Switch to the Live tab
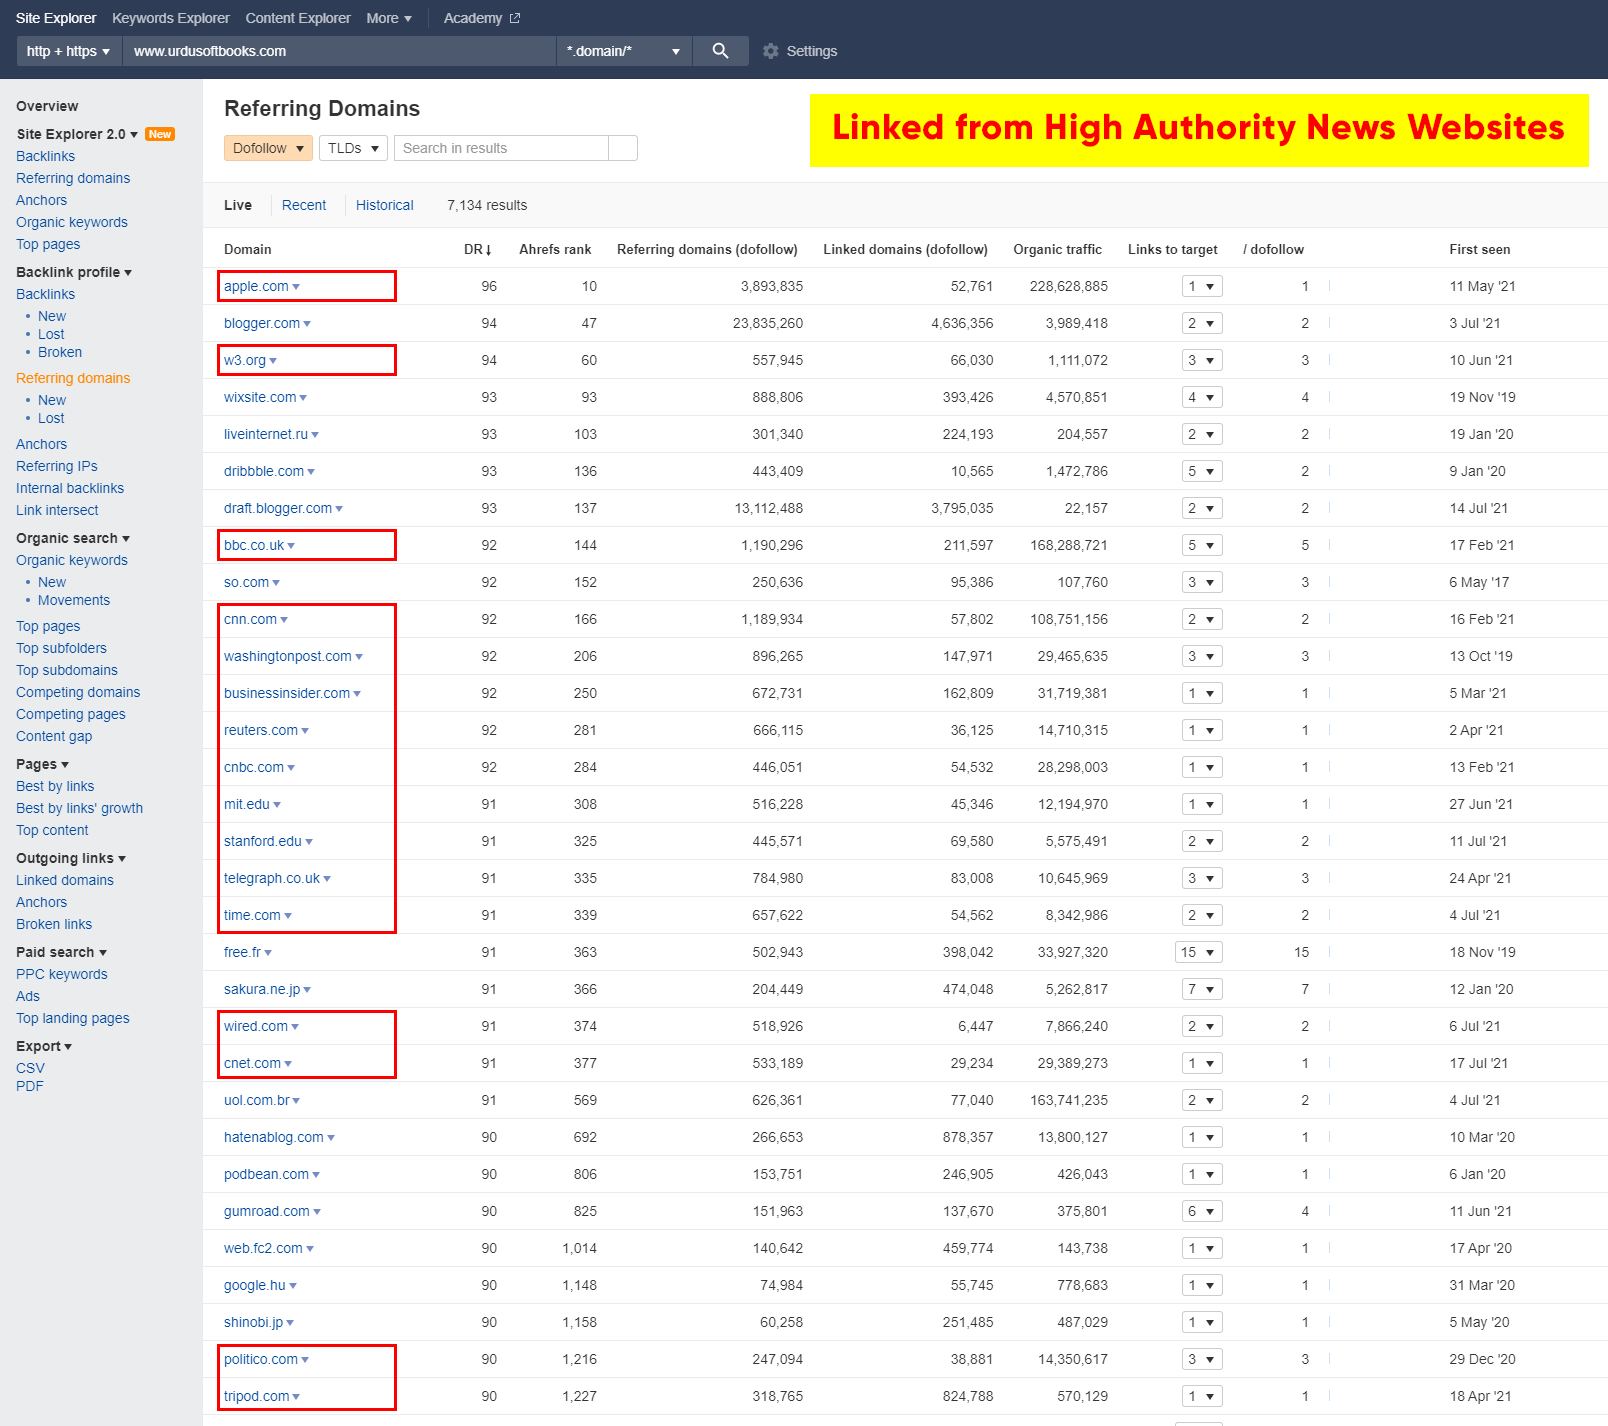The image size is (1608, 1426). point(238,205)
